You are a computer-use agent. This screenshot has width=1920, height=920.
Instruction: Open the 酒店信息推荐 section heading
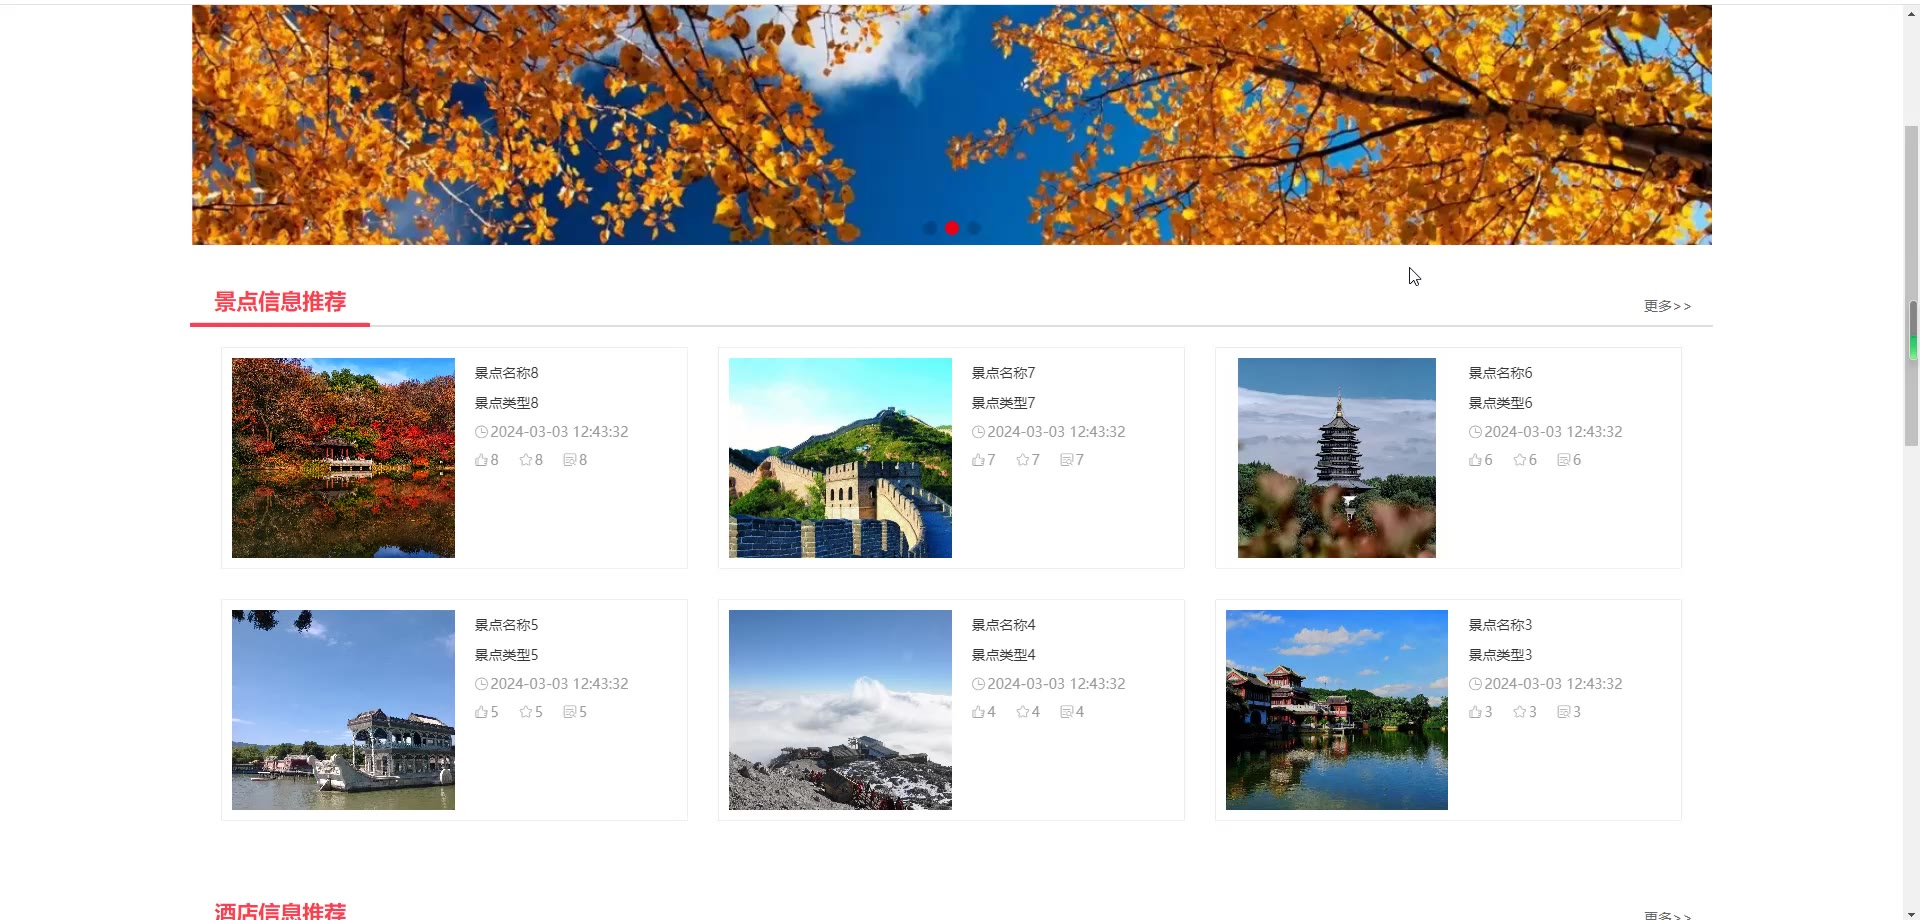click(280, 910)
